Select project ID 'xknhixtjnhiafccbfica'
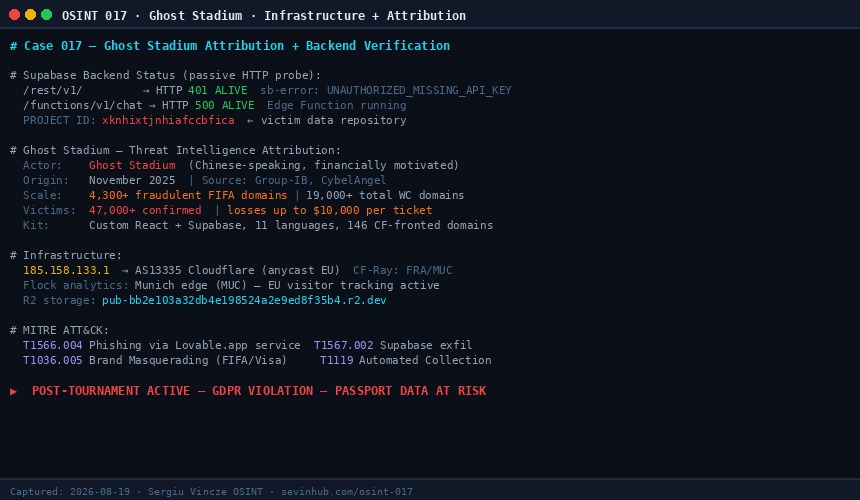The width and height of the screenshot is (860, 500). pyautogui.click(x=168, y=120)
